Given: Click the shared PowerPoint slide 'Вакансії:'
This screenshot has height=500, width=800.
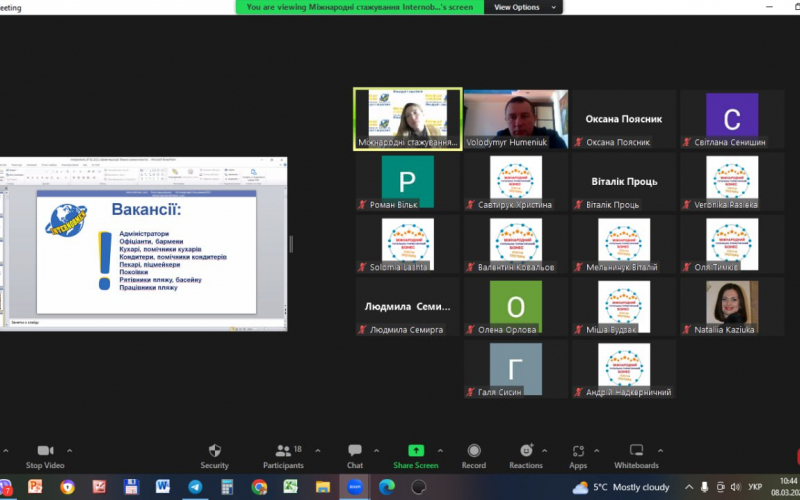Looking at the screenshot, I should tap(146, 252).
